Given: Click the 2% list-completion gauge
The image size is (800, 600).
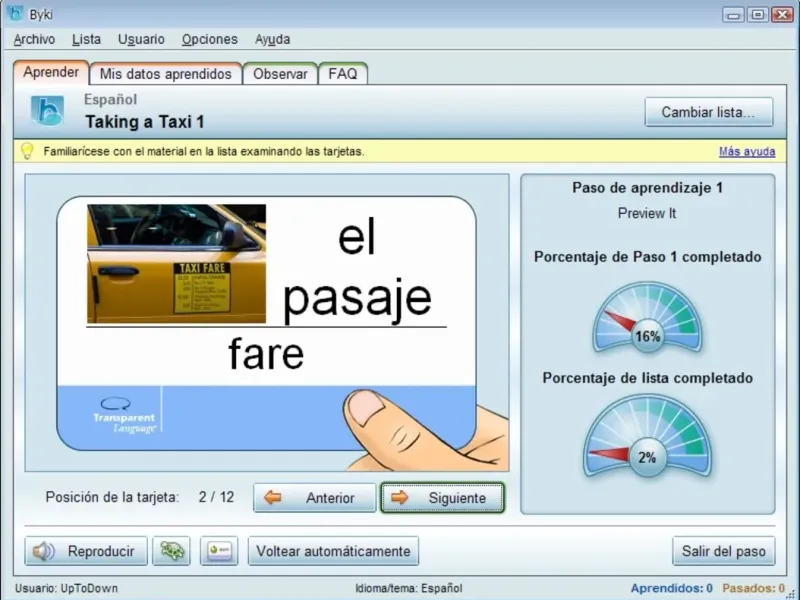Looking at the screenshot, I should (647, 436).
